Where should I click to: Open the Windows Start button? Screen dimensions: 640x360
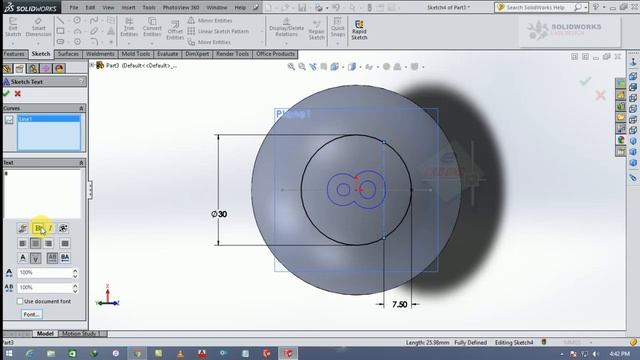coord(9,353)
